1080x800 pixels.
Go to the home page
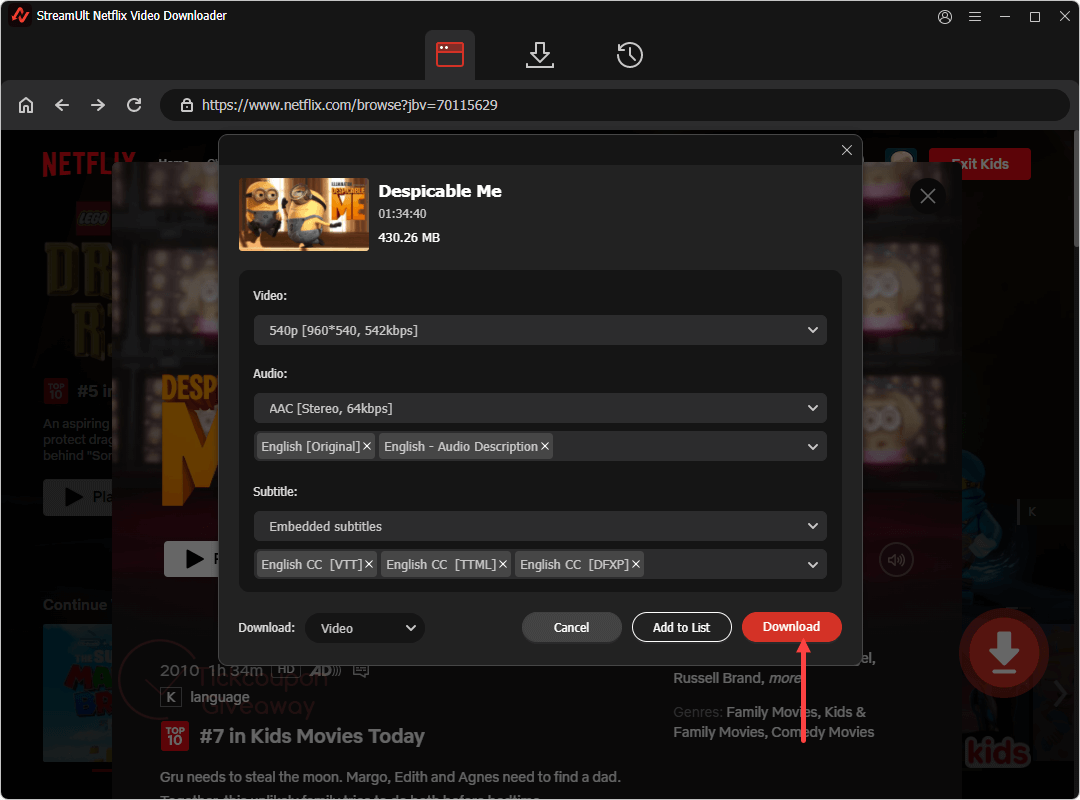[x=26, y=105]
